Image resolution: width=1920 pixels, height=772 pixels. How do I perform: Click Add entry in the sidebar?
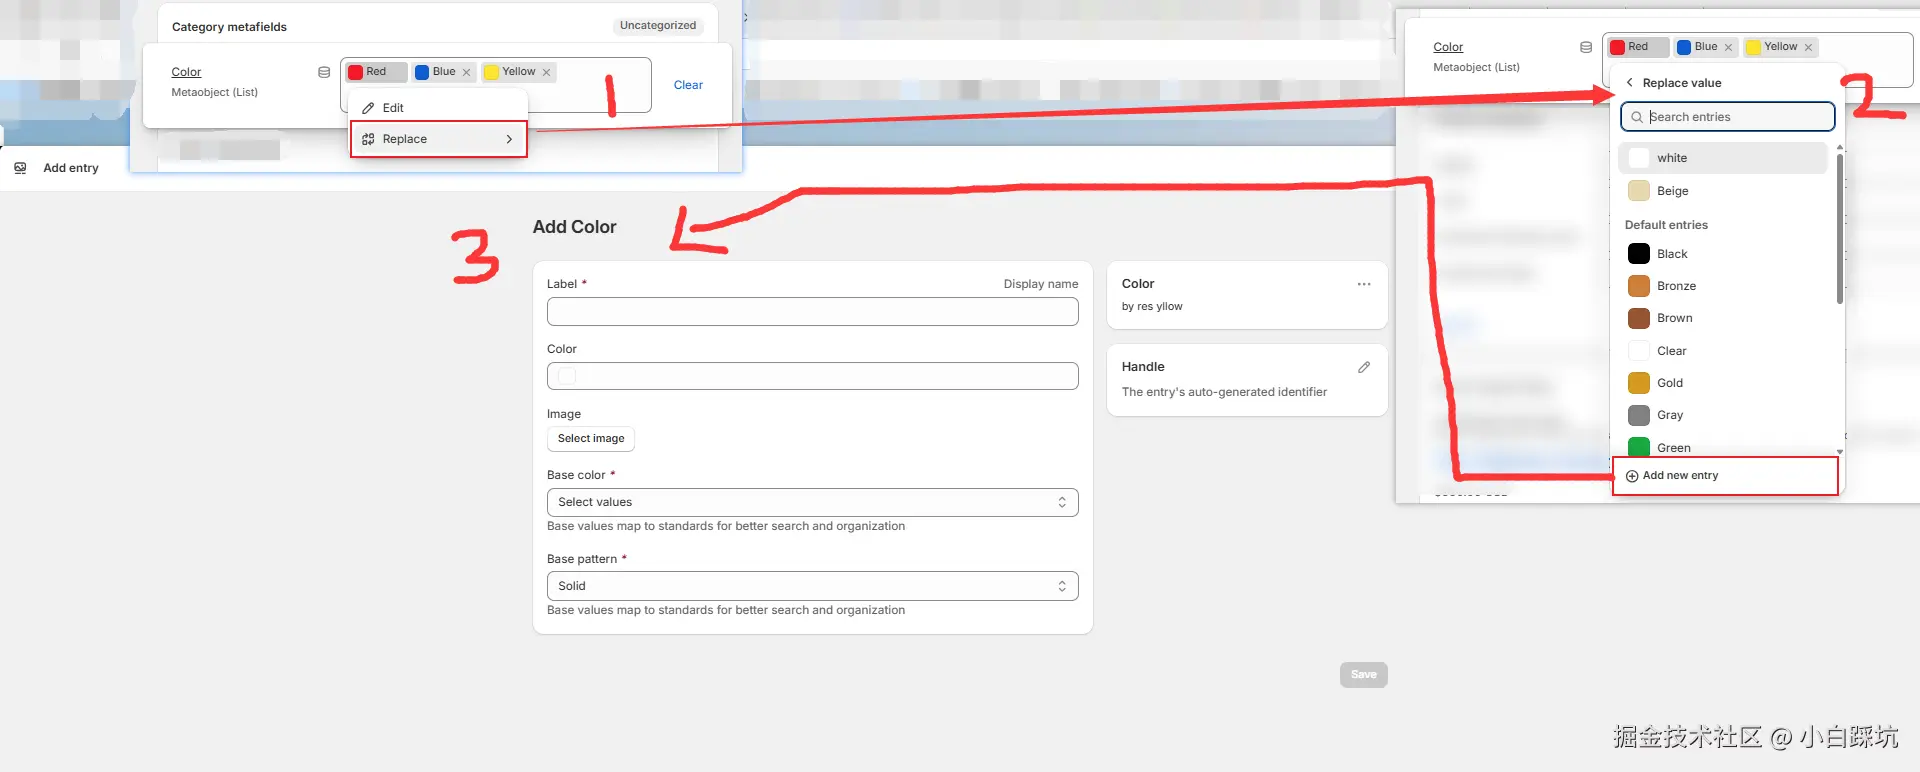[71, 168]
